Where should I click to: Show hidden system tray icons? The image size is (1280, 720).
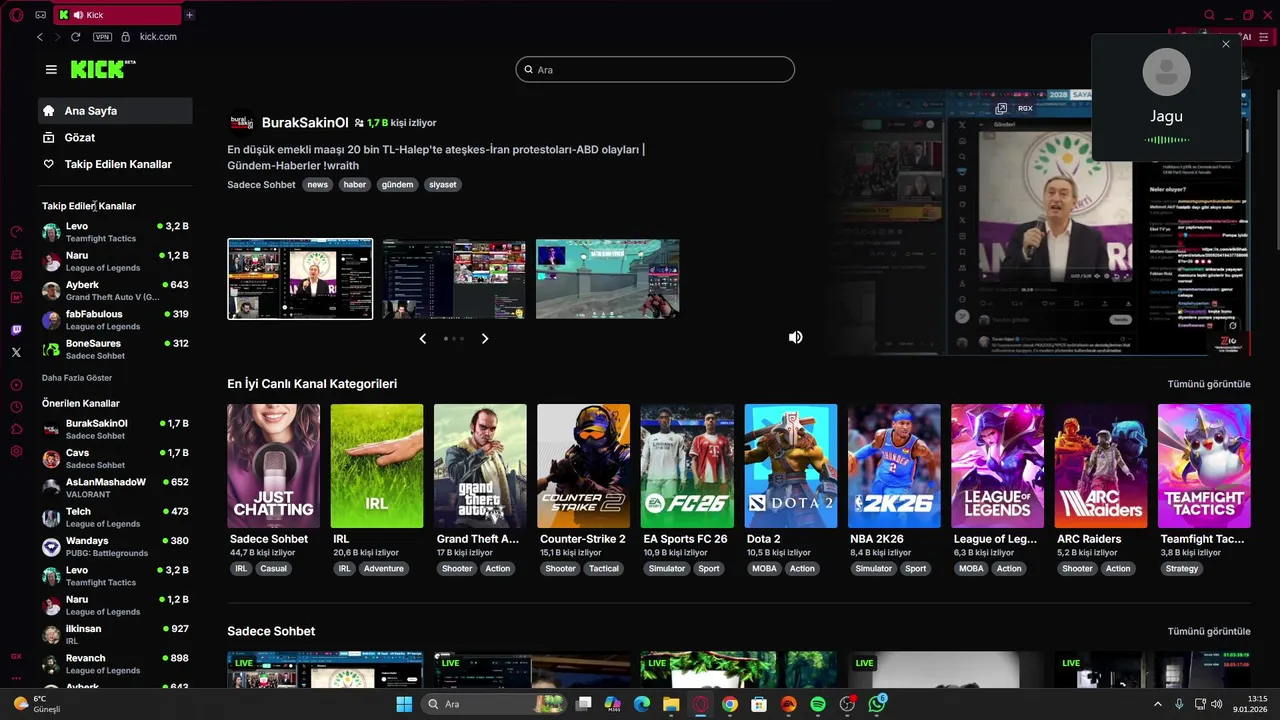(x=1158, y=704)
